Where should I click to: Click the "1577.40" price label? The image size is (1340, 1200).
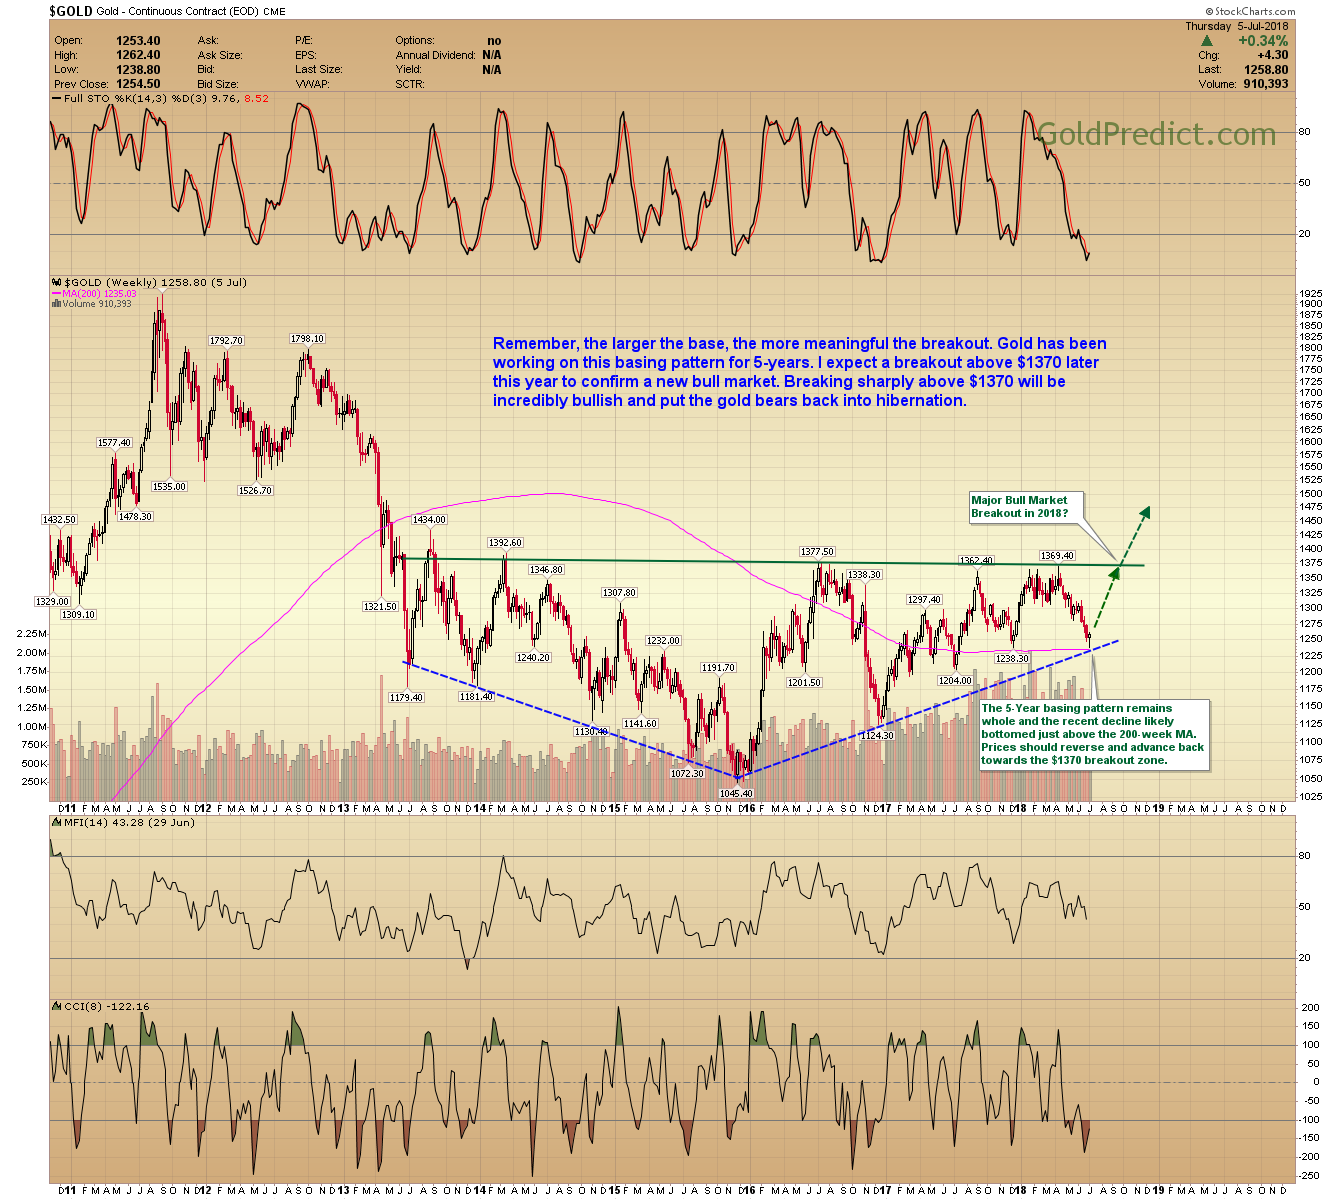click(x=114, y=443)
